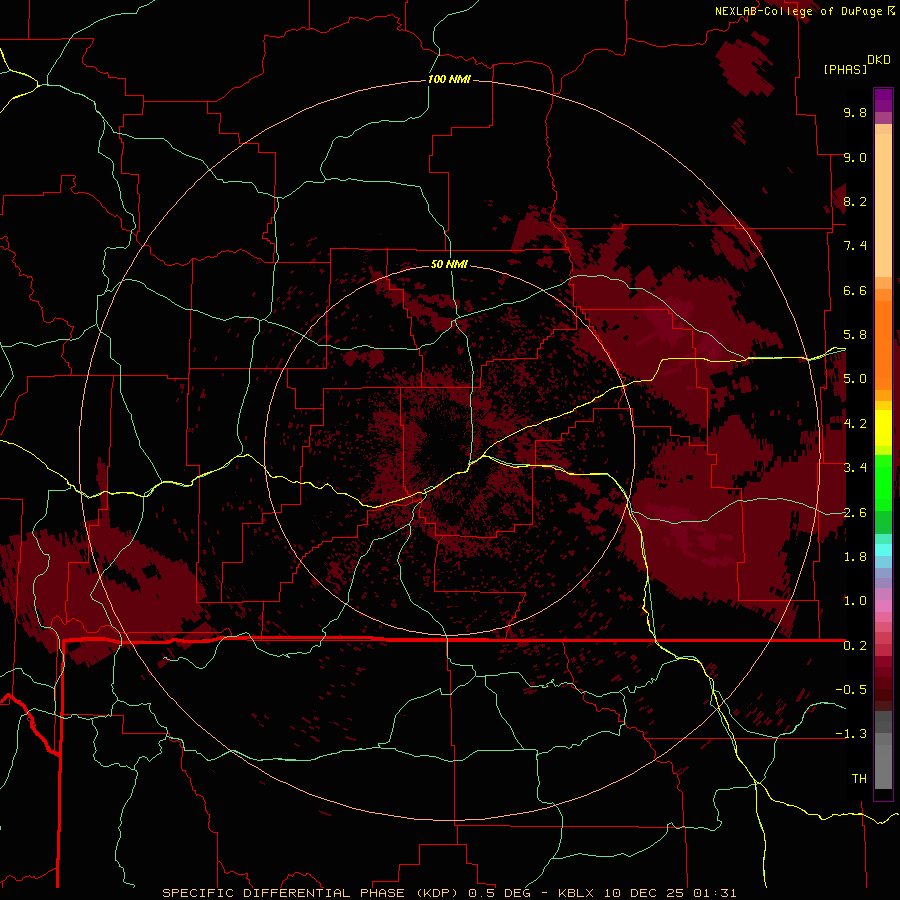Image resolution: width=900 pixels, height=900 pixels.
Task: Click the 100 NMI range ring label
Action: click(449, 79)
